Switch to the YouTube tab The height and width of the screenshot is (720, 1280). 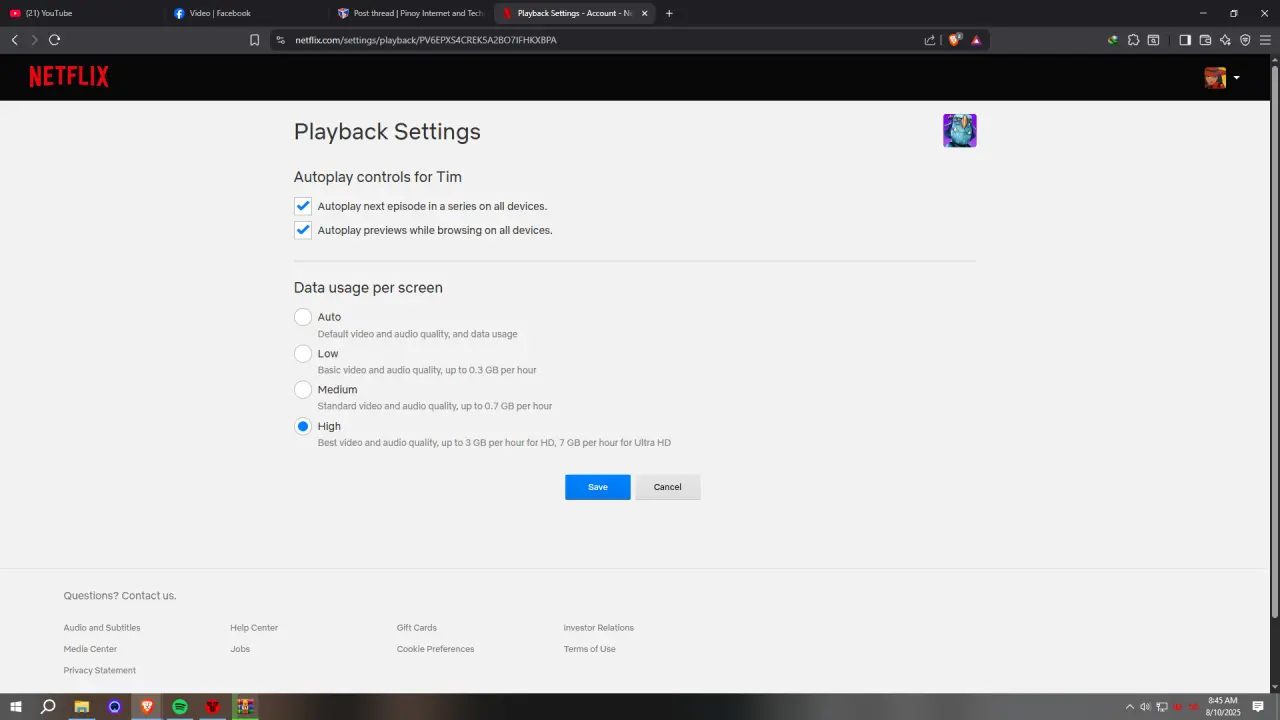(82, 13)
